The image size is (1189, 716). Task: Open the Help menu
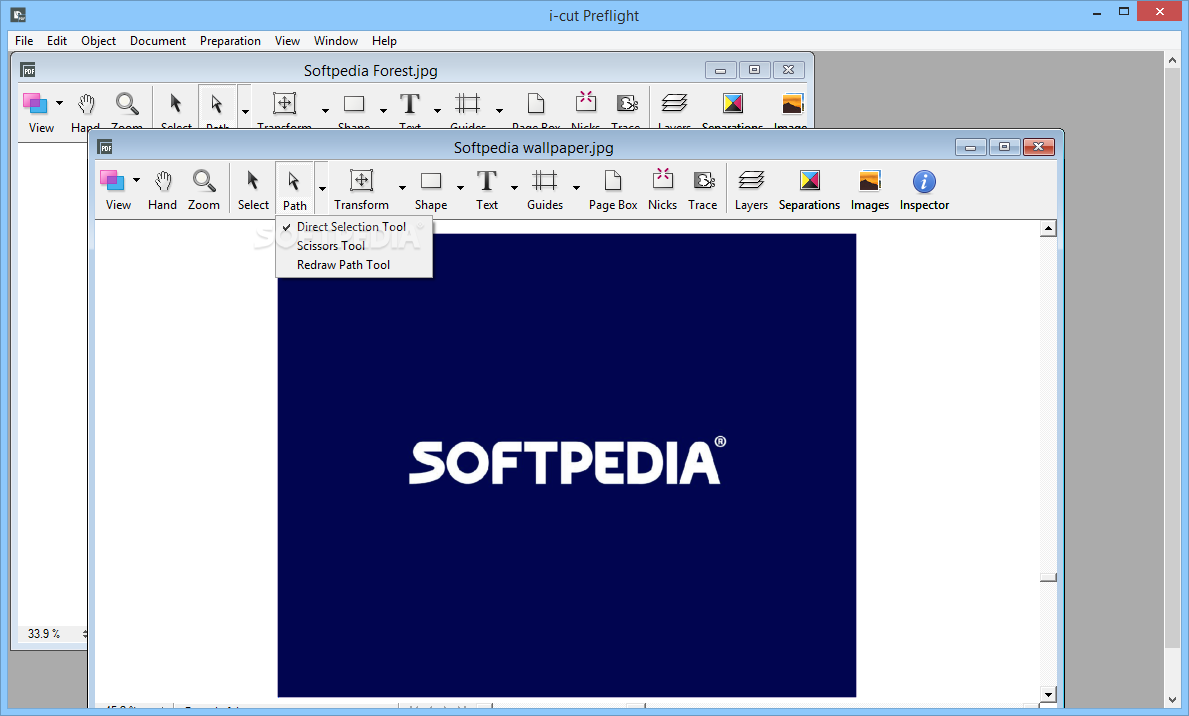click(x=384, y=41)
